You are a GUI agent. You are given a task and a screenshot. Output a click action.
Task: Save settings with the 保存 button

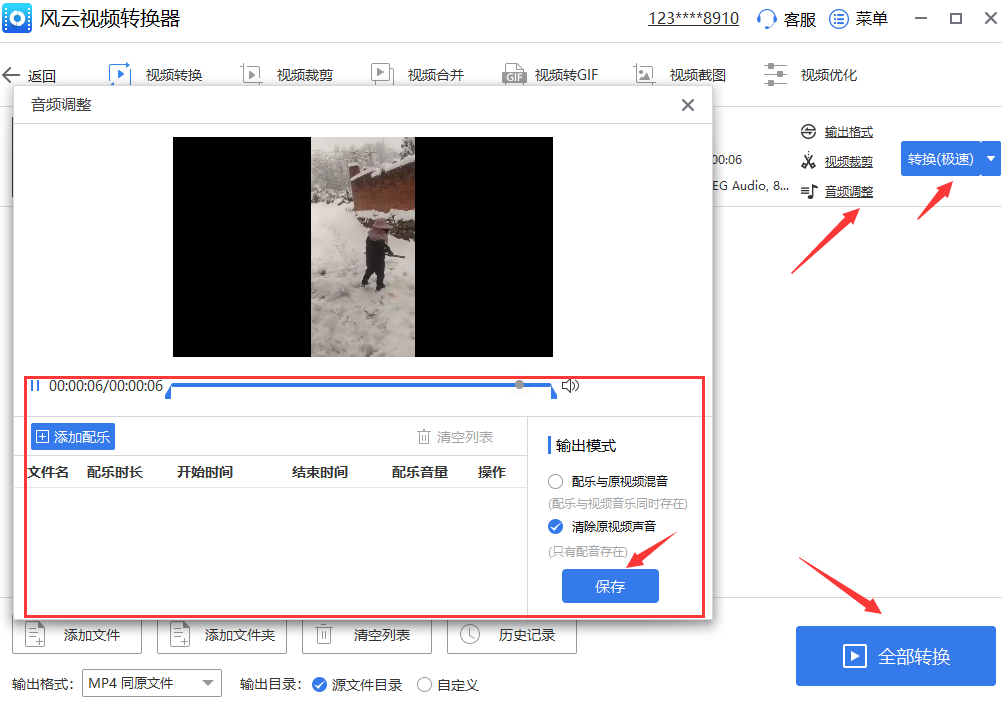[610, 586]
